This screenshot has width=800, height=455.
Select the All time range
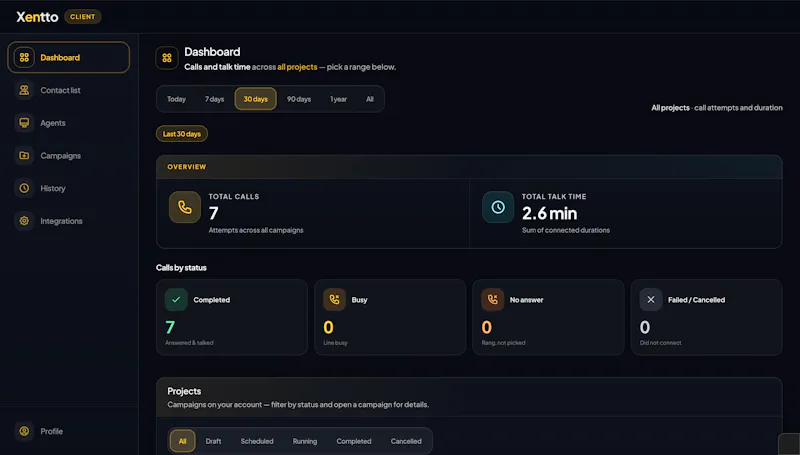(x=370, y=99)
